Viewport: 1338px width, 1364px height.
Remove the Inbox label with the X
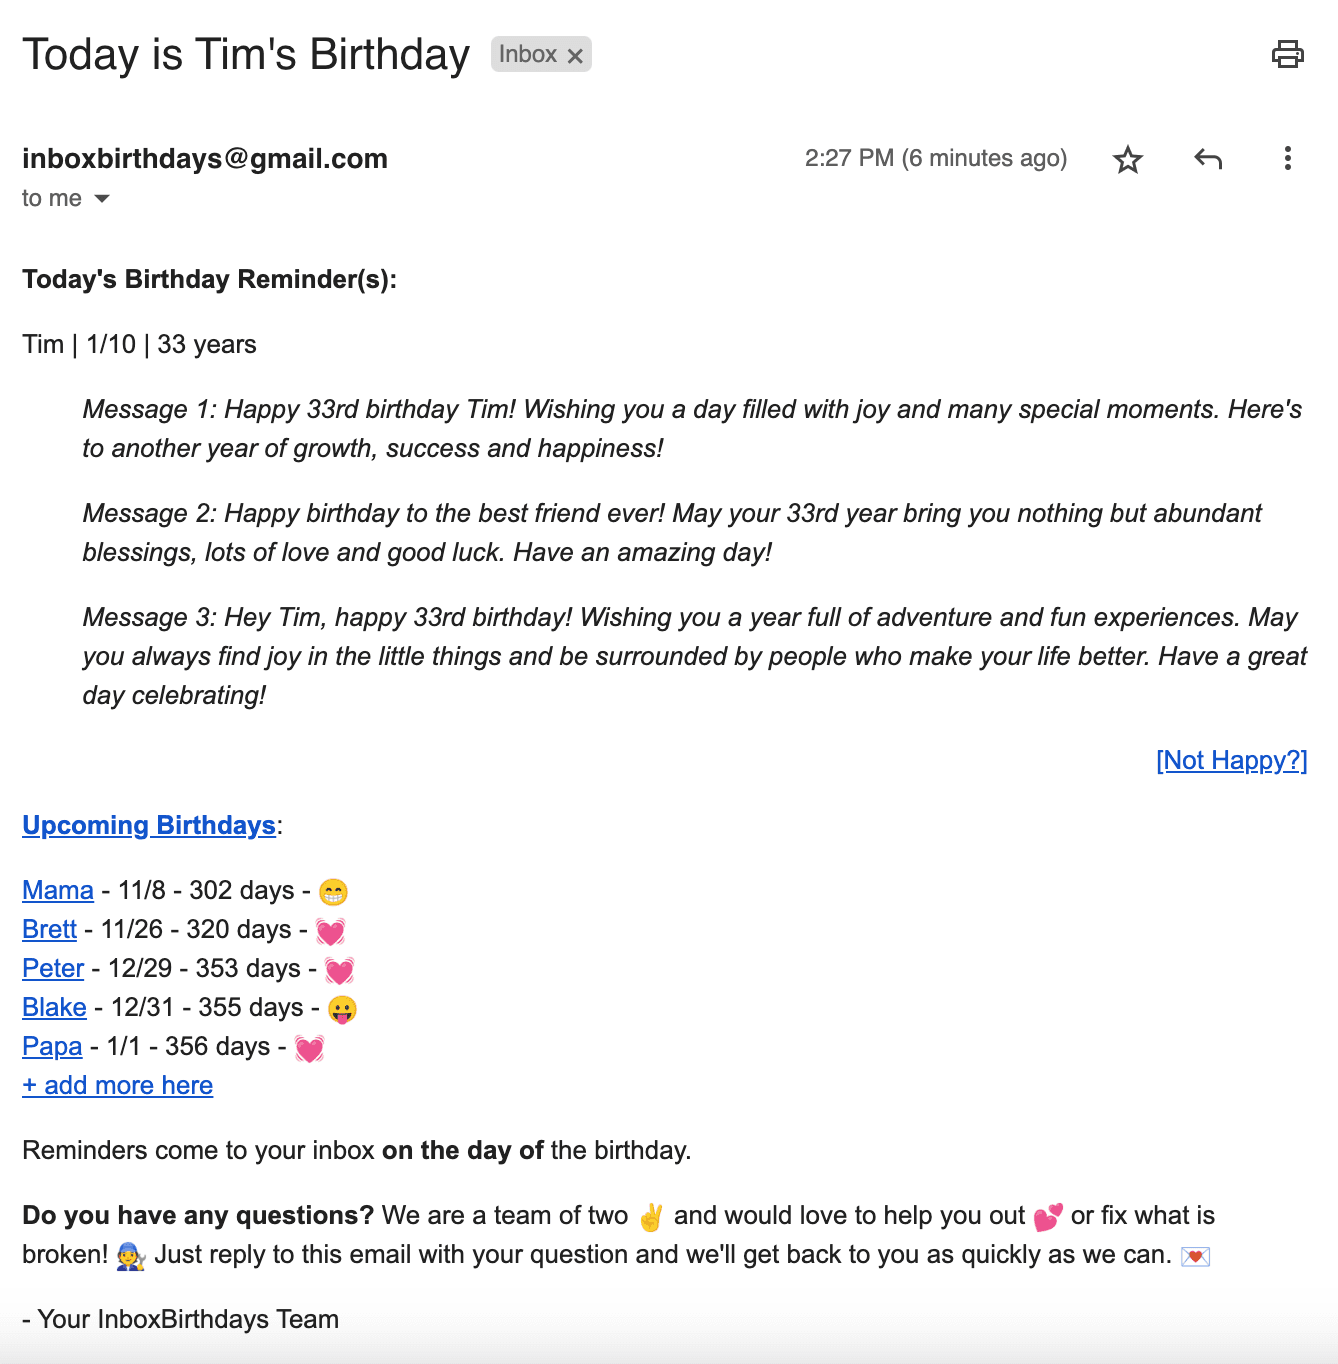[x=575, y=56]
